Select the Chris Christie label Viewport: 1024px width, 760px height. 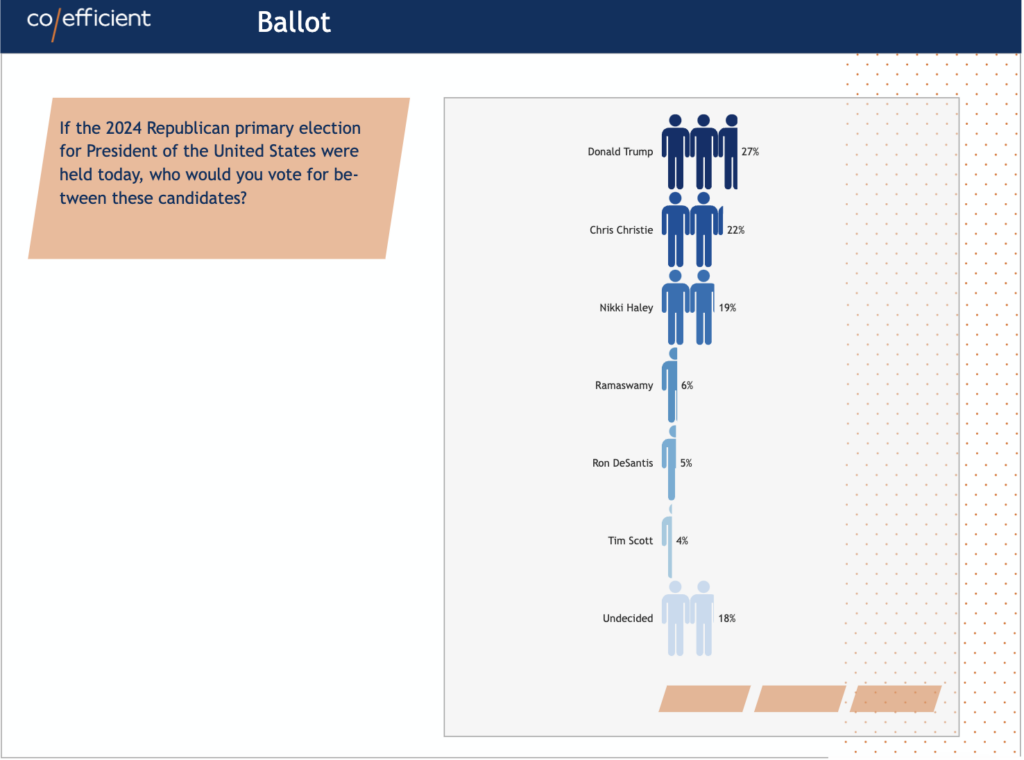620,230
